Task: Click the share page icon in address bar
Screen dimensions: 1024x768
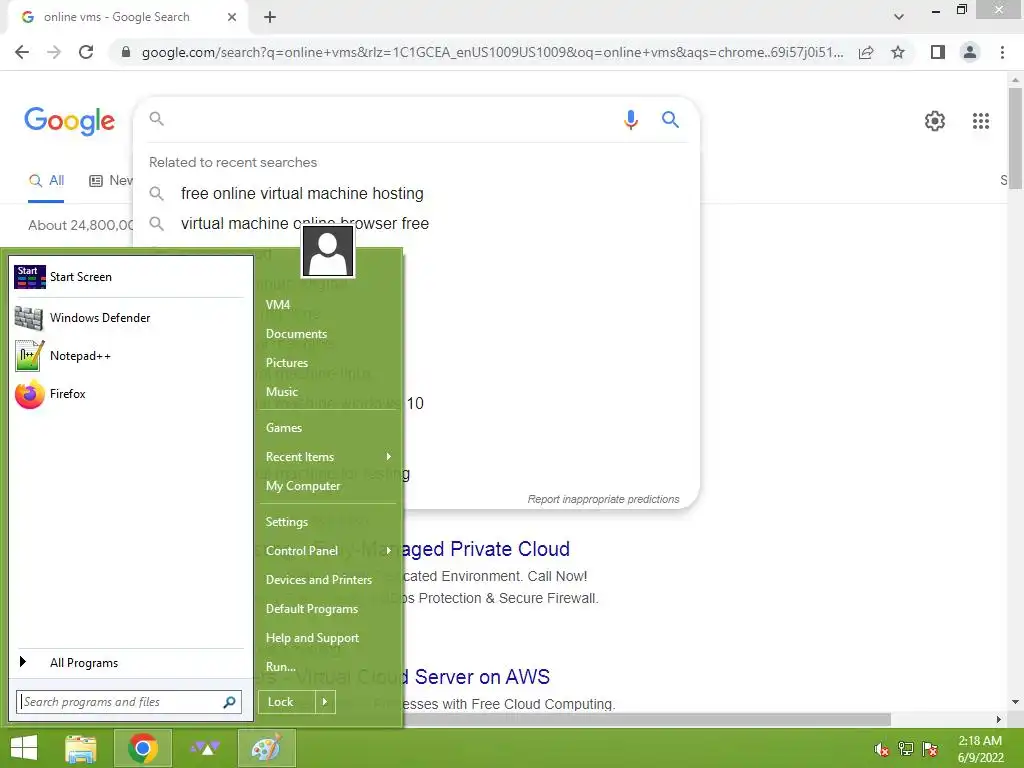Action: [866, 52]
